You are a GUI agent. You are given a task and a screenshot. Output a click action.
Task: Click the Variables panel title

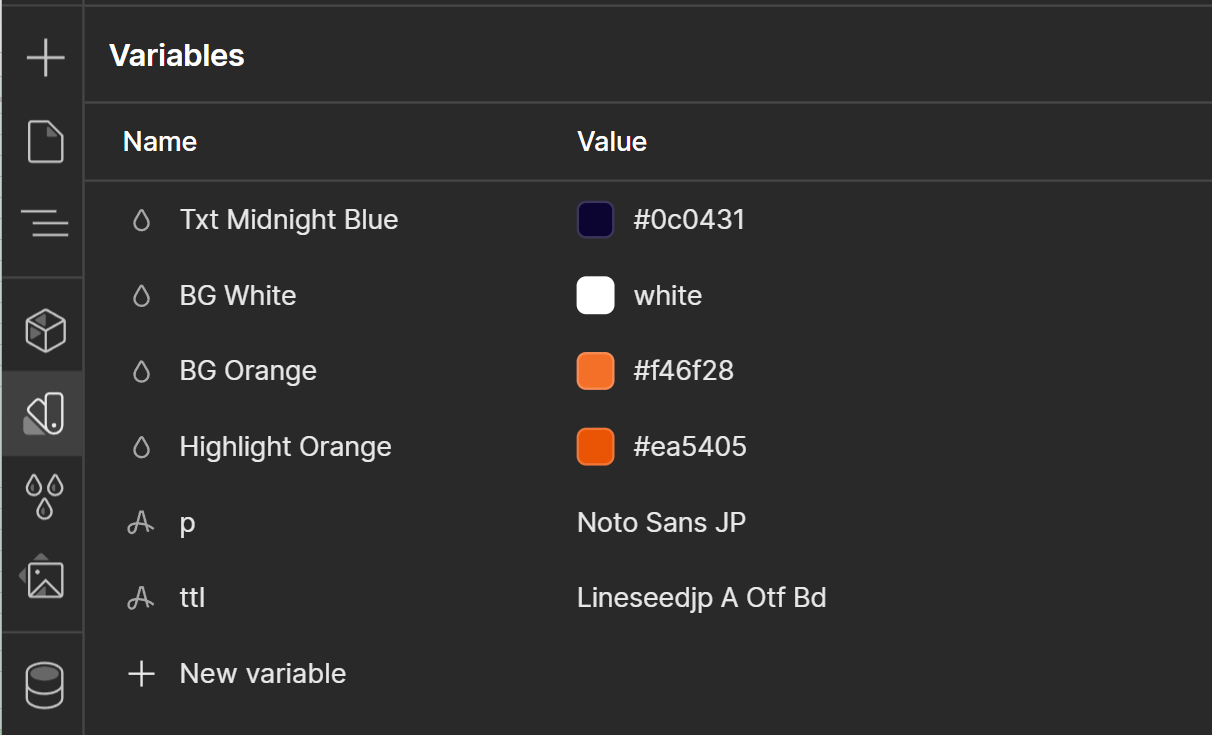pos(177,55)
